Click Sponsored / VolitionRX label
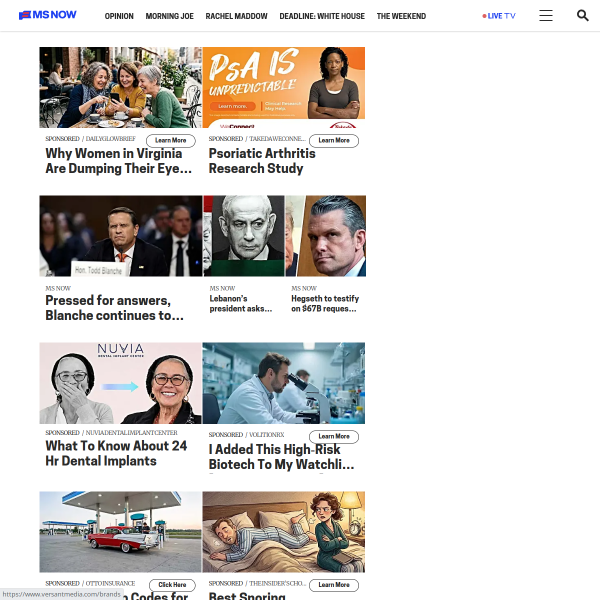 pyautogui.click(x=246, y=435)
